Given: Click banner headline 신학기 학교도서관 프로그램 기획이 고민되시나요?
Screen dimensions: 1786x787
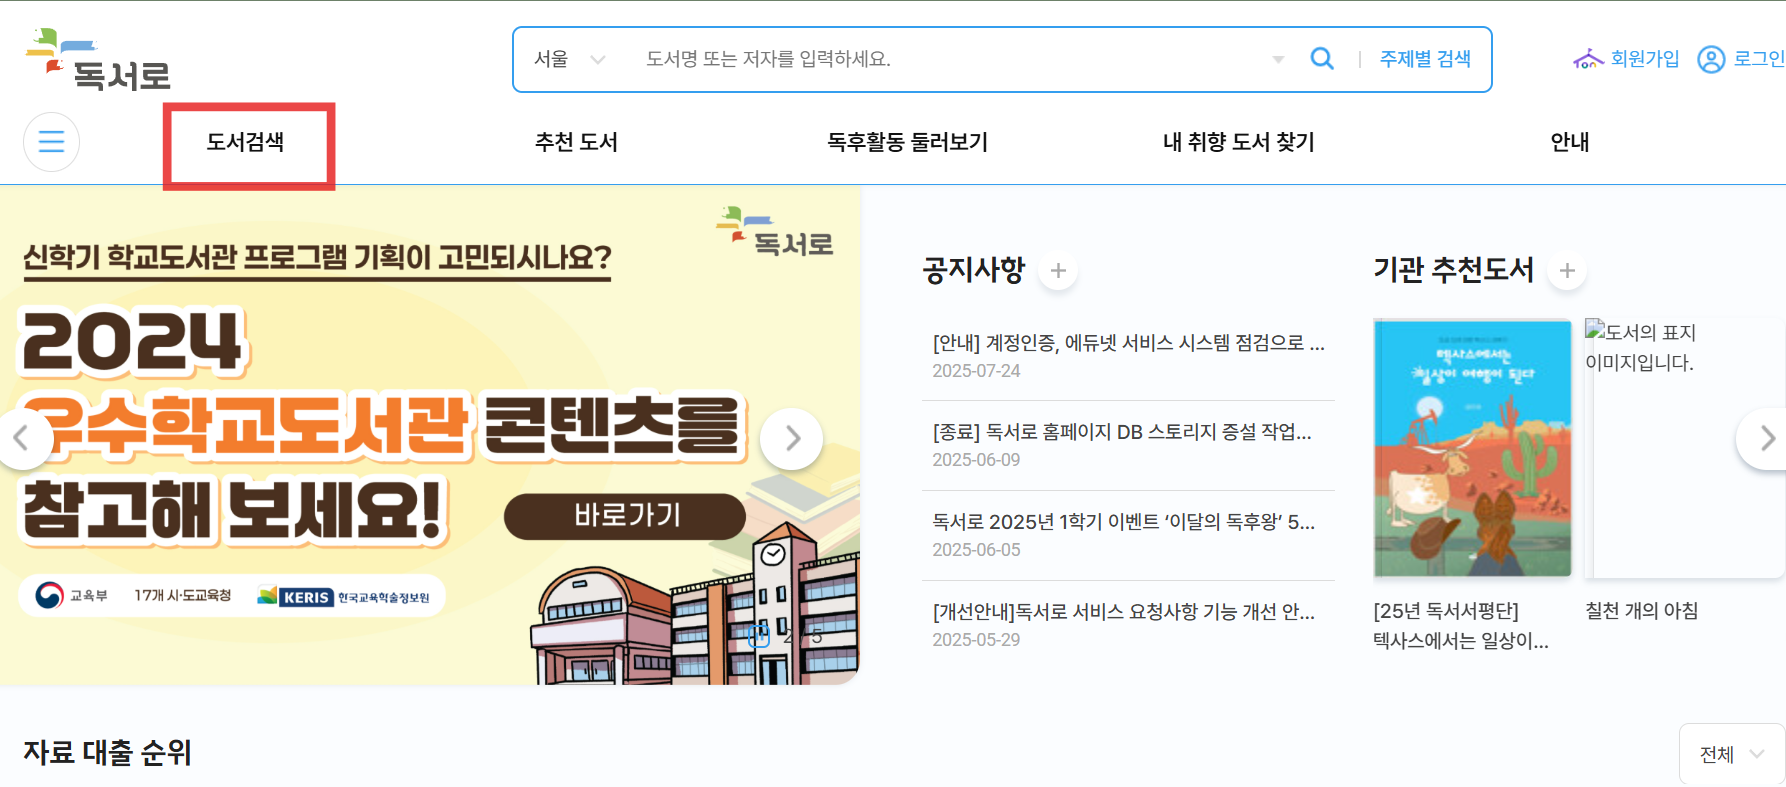Looking at the screenshot, I should 317,259.
